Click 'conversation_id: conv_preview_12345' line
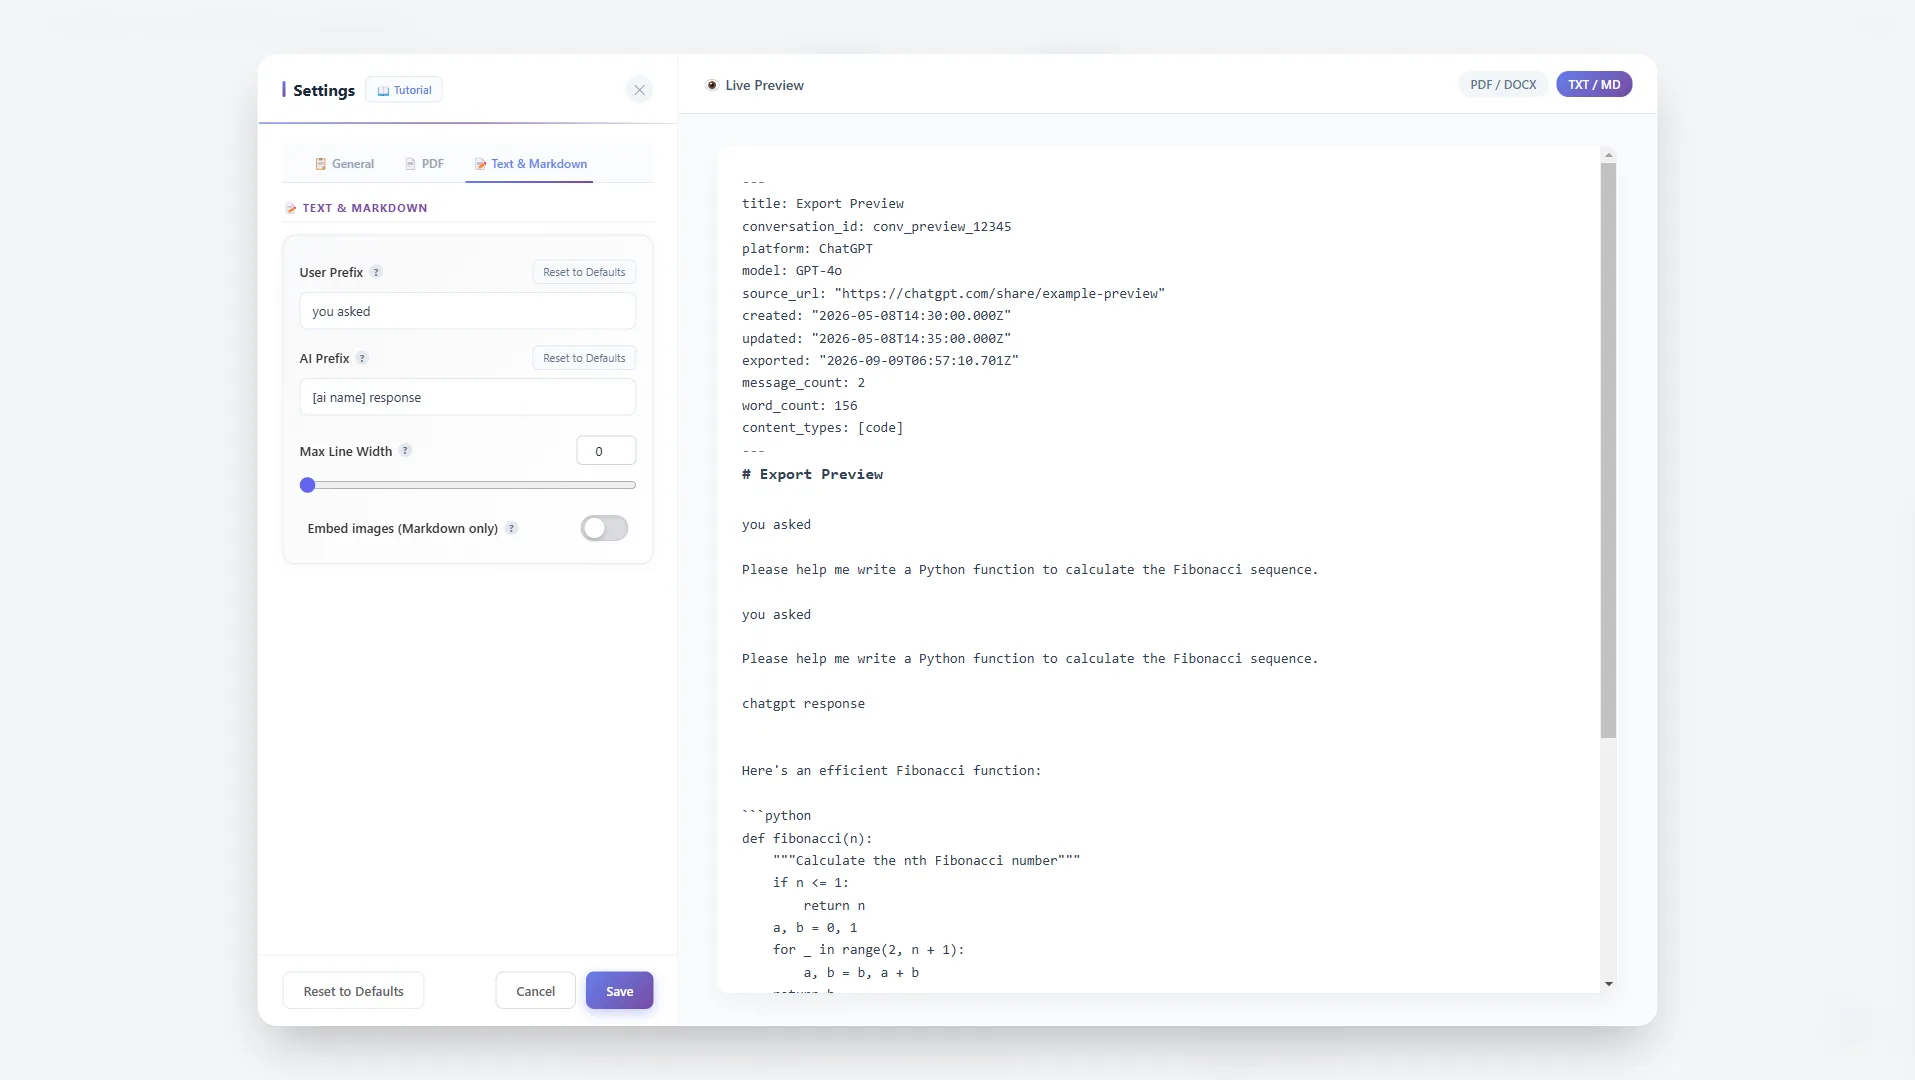Screen dimensions: 1915x1080 pos(876,227)
